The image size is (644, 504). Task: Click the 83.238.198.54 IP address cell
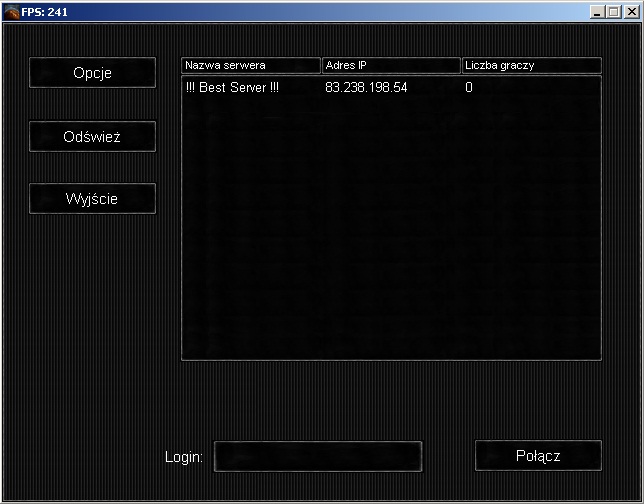click(366, 88)
